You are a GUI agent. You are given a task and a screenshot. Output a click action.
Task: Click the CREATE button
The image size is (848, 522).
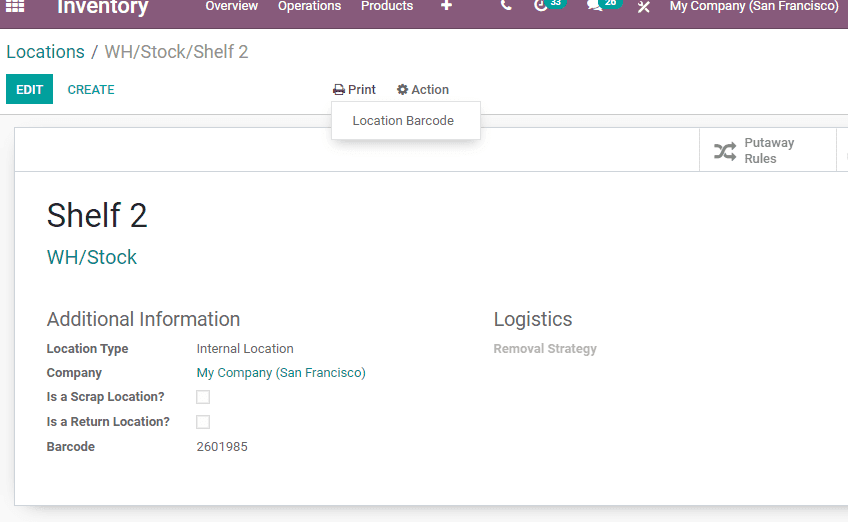(x=91, y=90)
